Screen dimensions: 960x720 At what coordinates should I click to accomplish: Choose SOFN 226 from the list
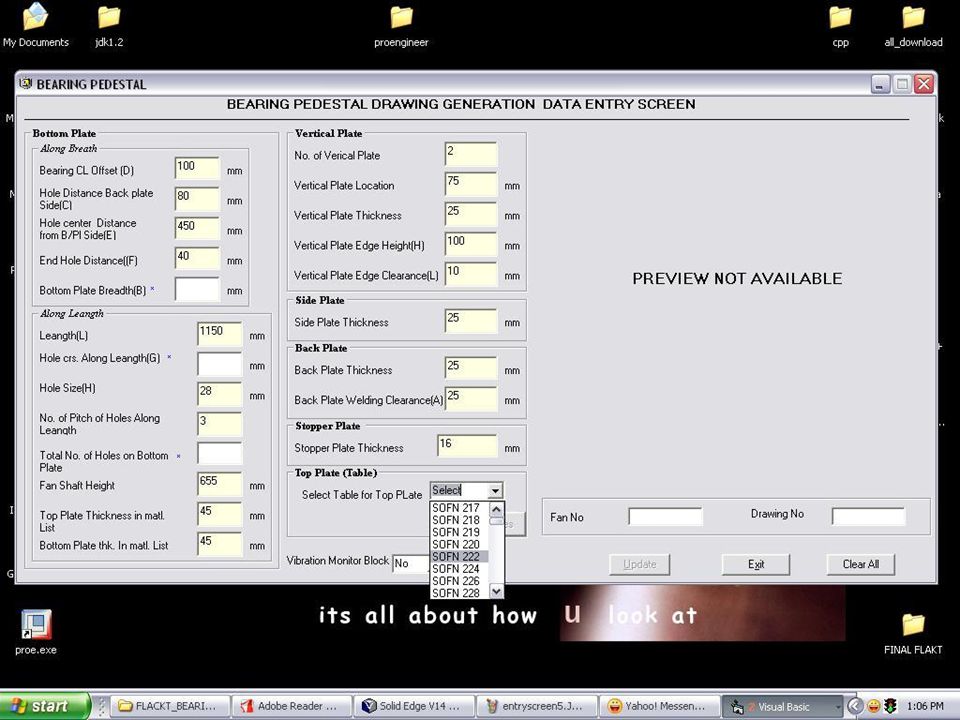[459, 581]
